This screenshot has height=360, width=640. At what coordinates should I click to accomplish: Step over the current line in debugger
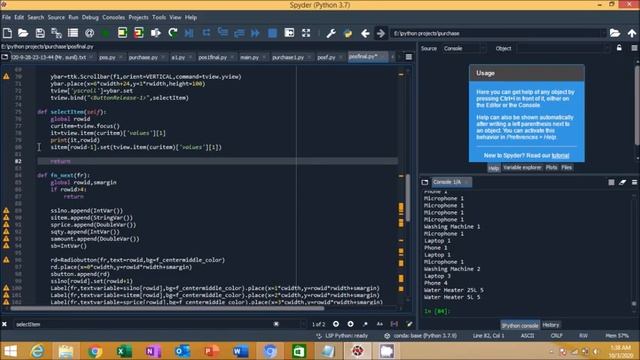(x=206, y=33)
